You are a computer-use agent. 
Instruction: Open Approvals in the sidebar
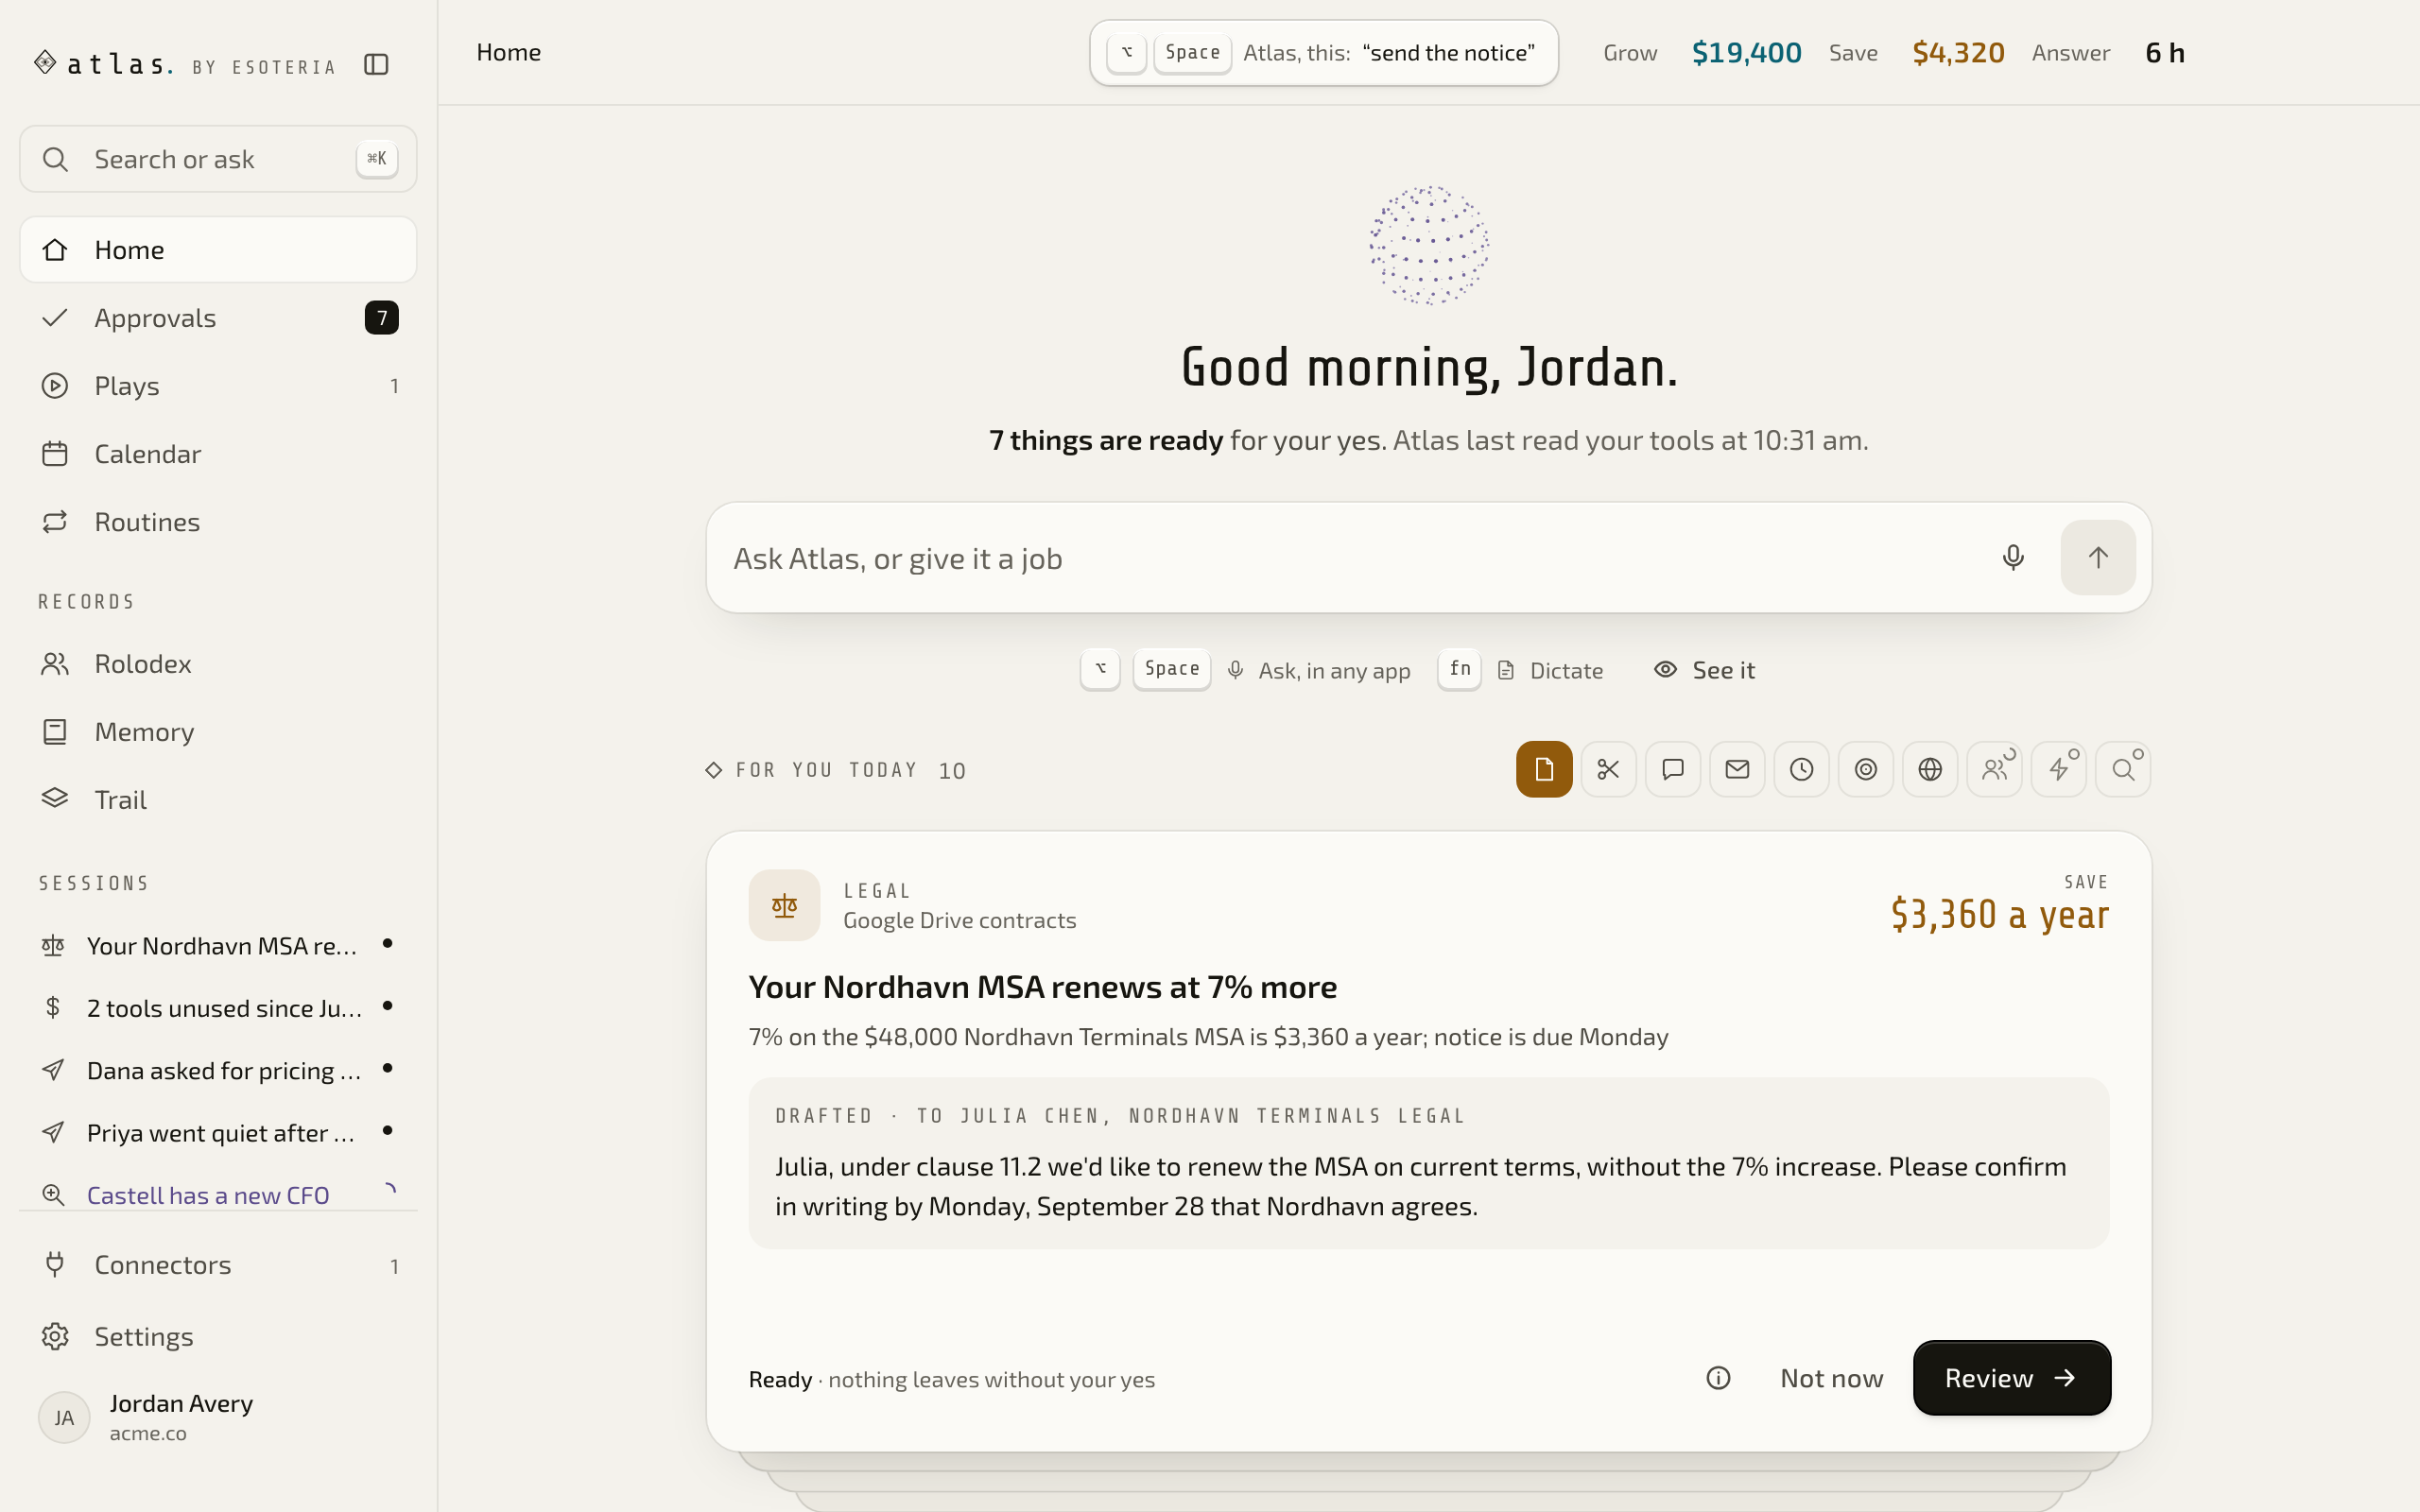click(218, 317)
